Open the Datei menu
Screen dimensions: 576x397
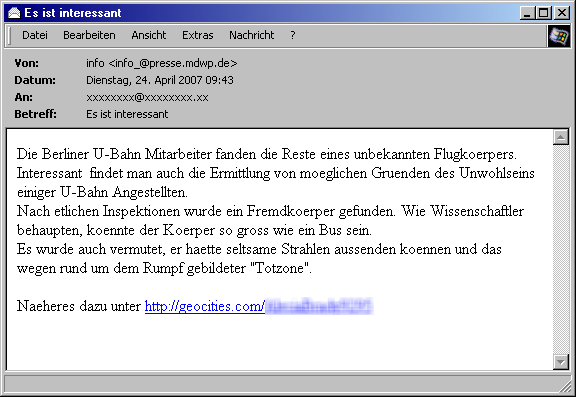click(x=35, y=35)
